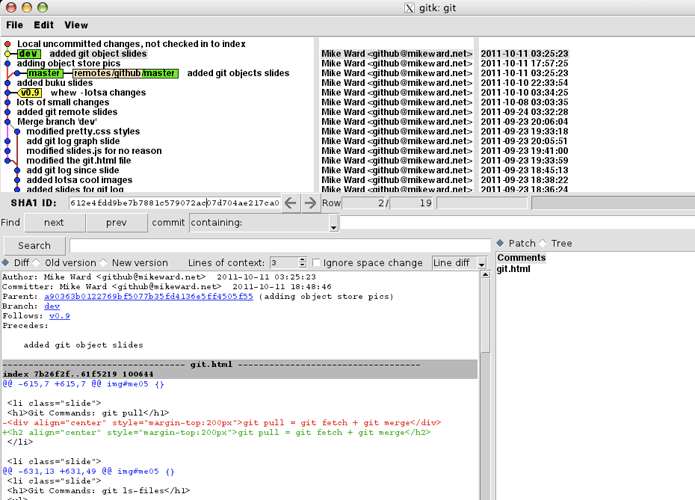Click the yellow 'v0.9' tag label
The width and height of the screenshot is (695, 500).
(30, 93)
